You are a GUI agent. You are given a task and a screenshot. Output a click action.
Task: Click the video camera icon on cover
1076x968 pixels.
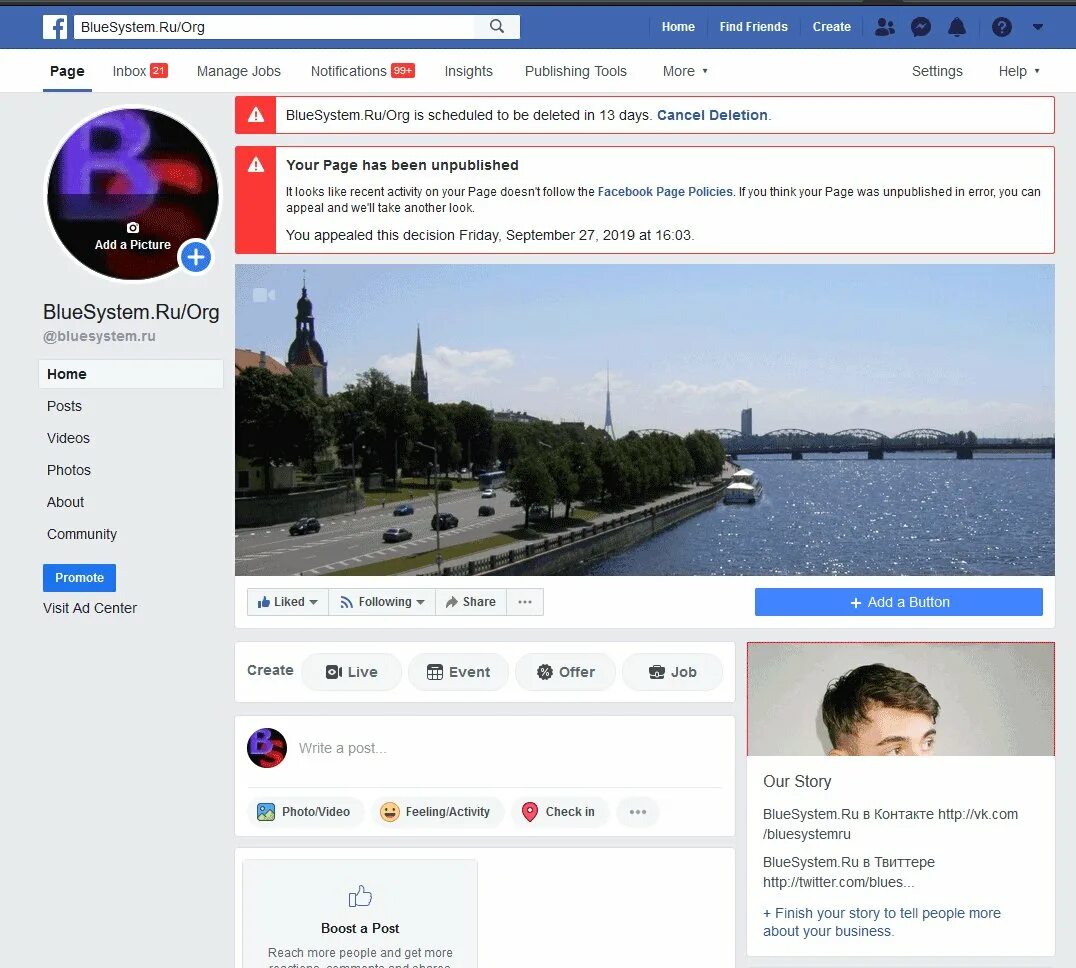(x=264, y=295)
